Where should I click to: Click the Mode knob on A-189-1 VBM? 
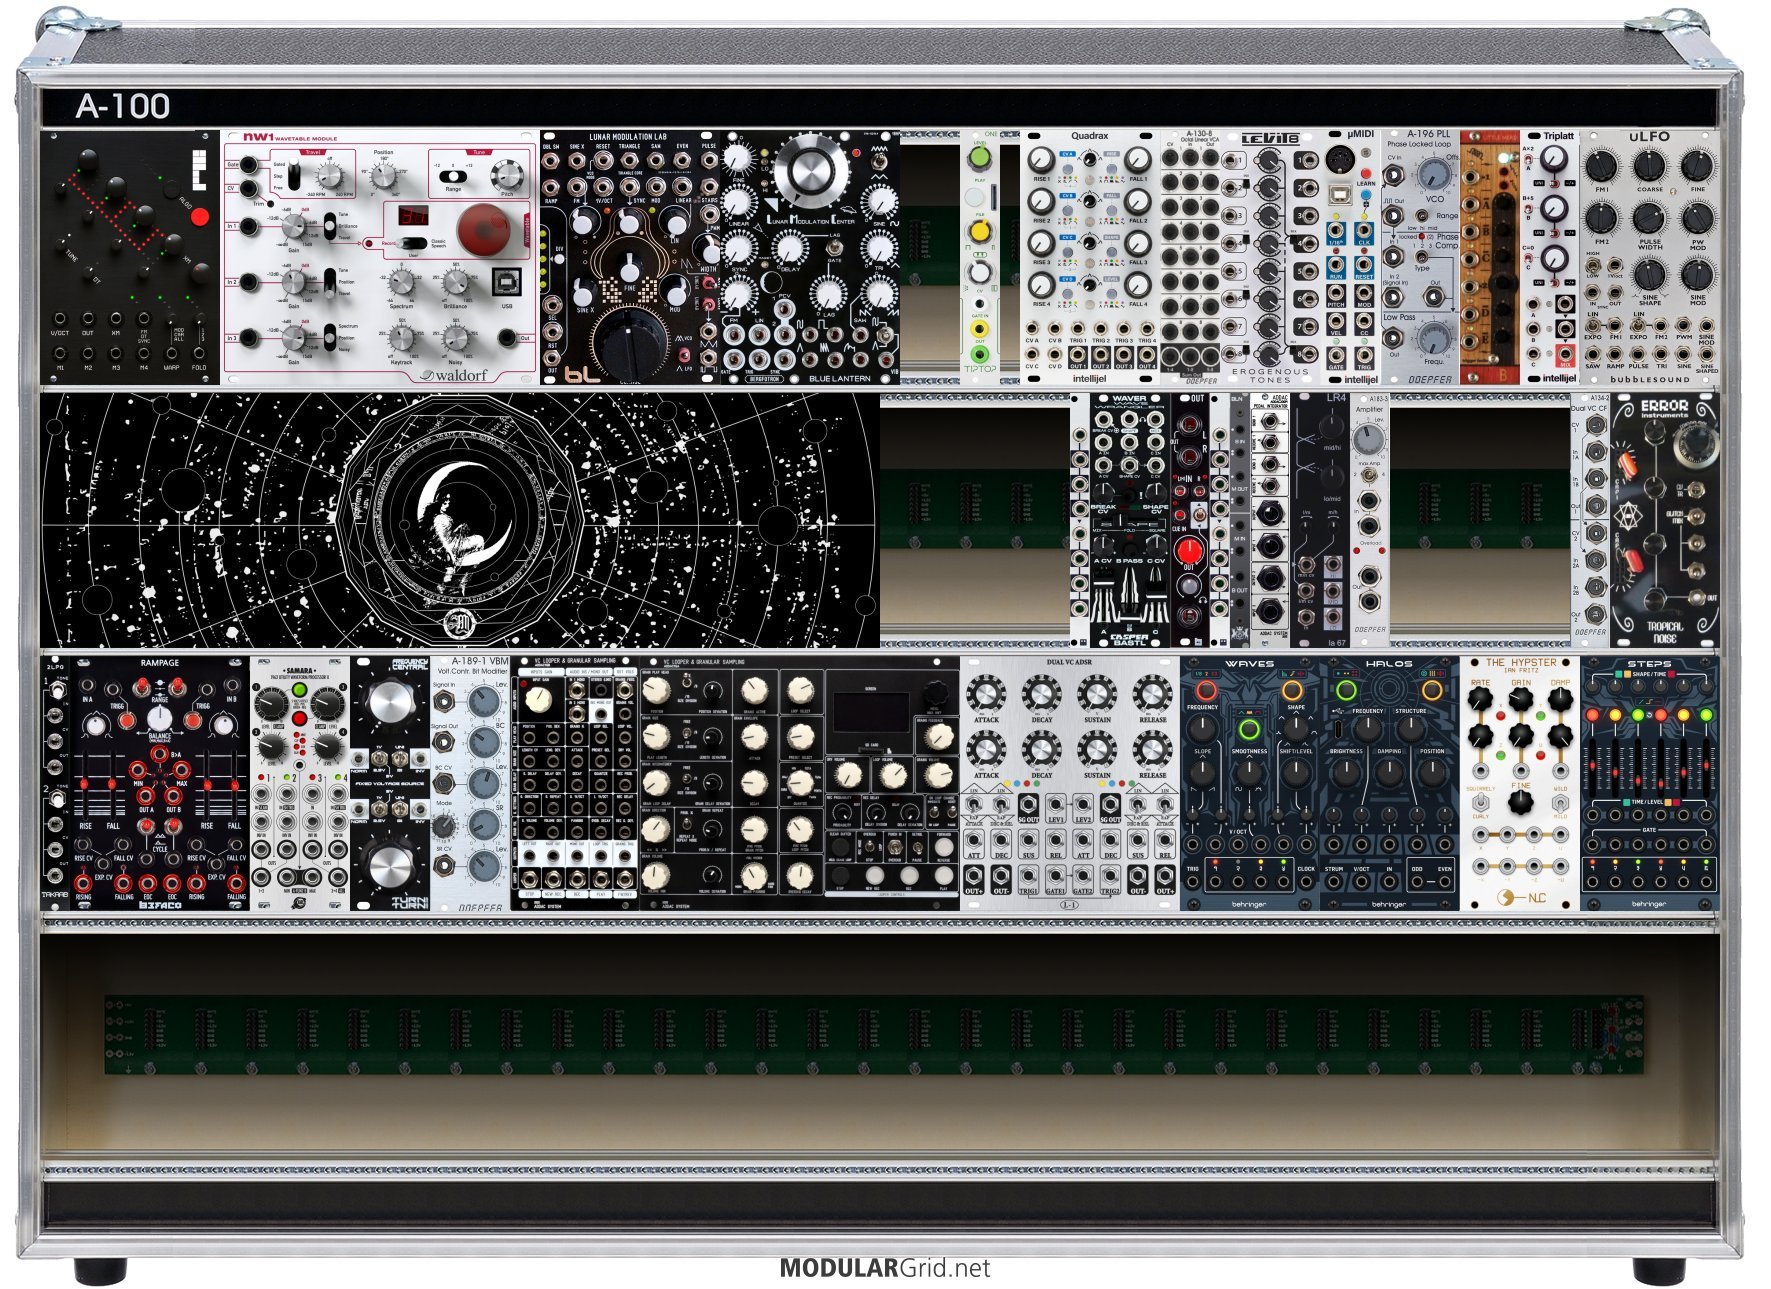tap(444, 824)
